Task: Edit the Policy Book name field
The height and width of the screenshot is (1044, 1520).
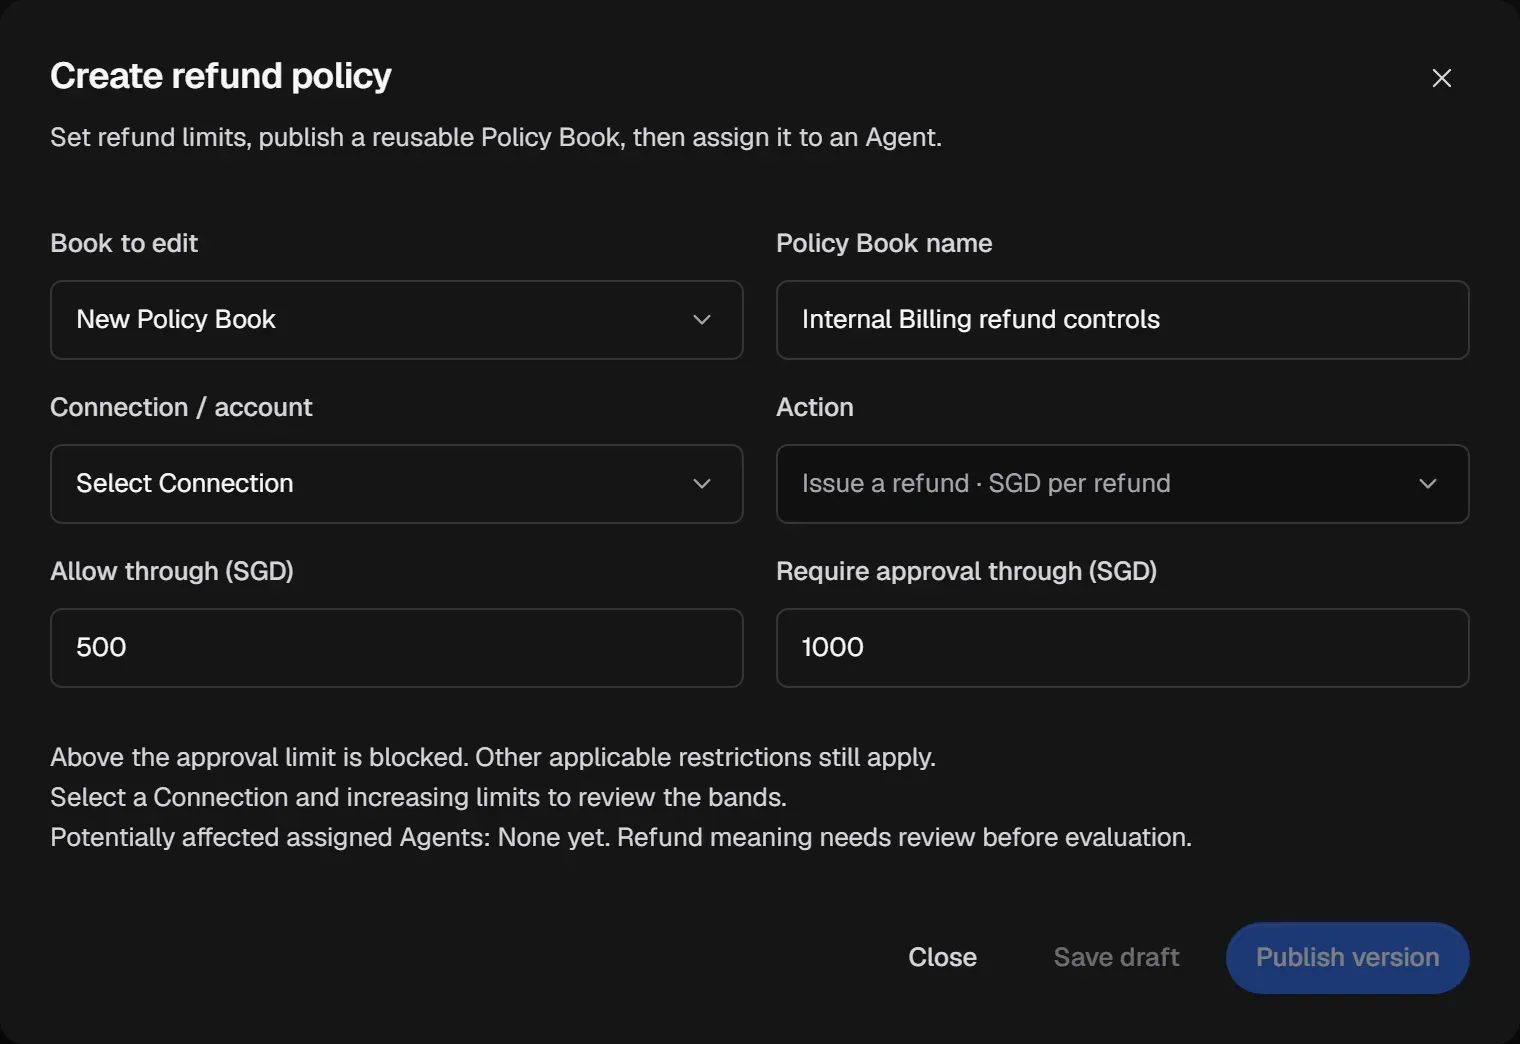Action: (x=1122, y=320)
